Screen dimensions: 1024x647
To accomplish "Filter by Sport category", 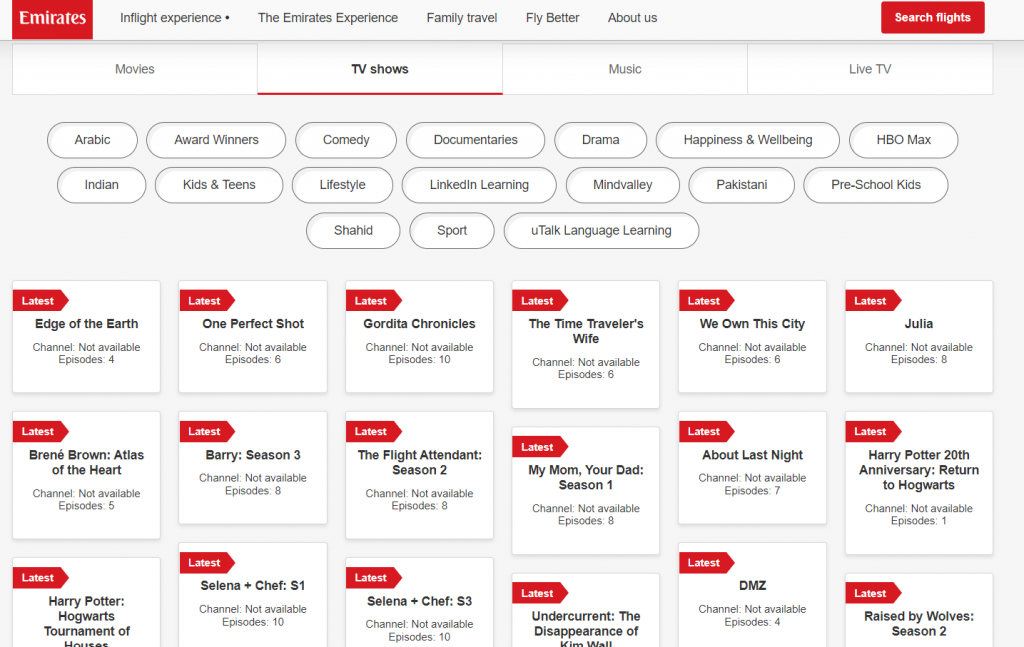I will point(452,230).
